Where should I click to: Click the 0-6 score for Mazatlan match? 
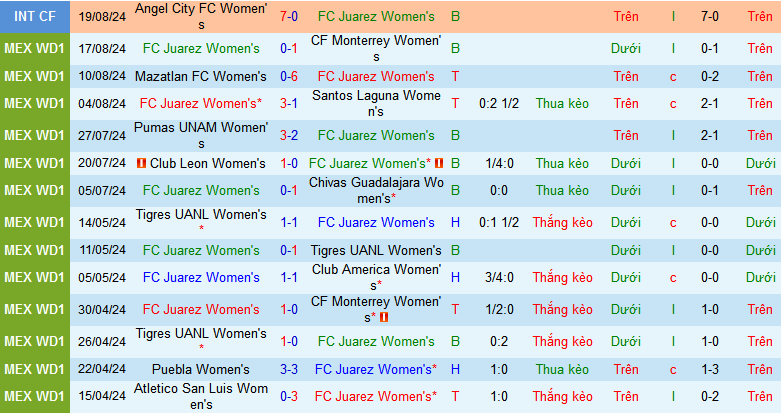287,76
